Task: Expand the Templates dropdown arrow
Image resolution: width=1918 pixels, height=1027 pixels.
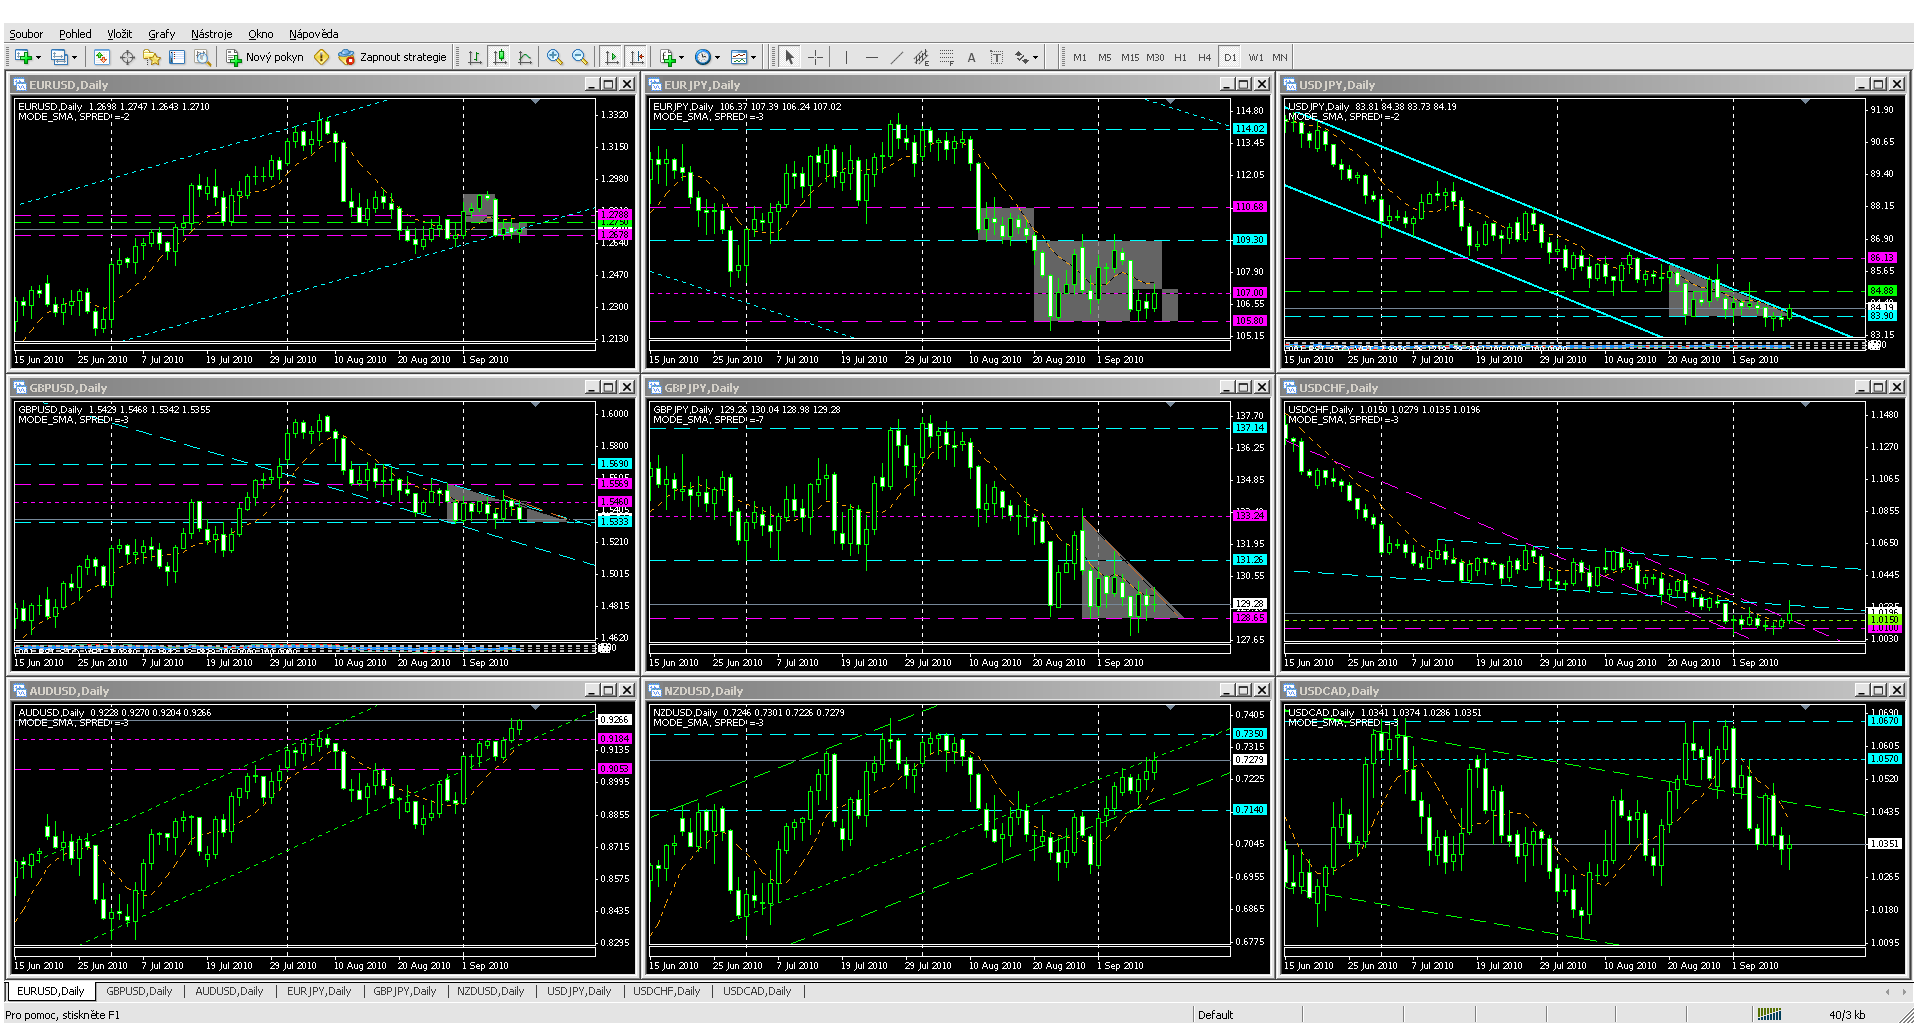Action: pyautogui.click(x=753, y=57)
